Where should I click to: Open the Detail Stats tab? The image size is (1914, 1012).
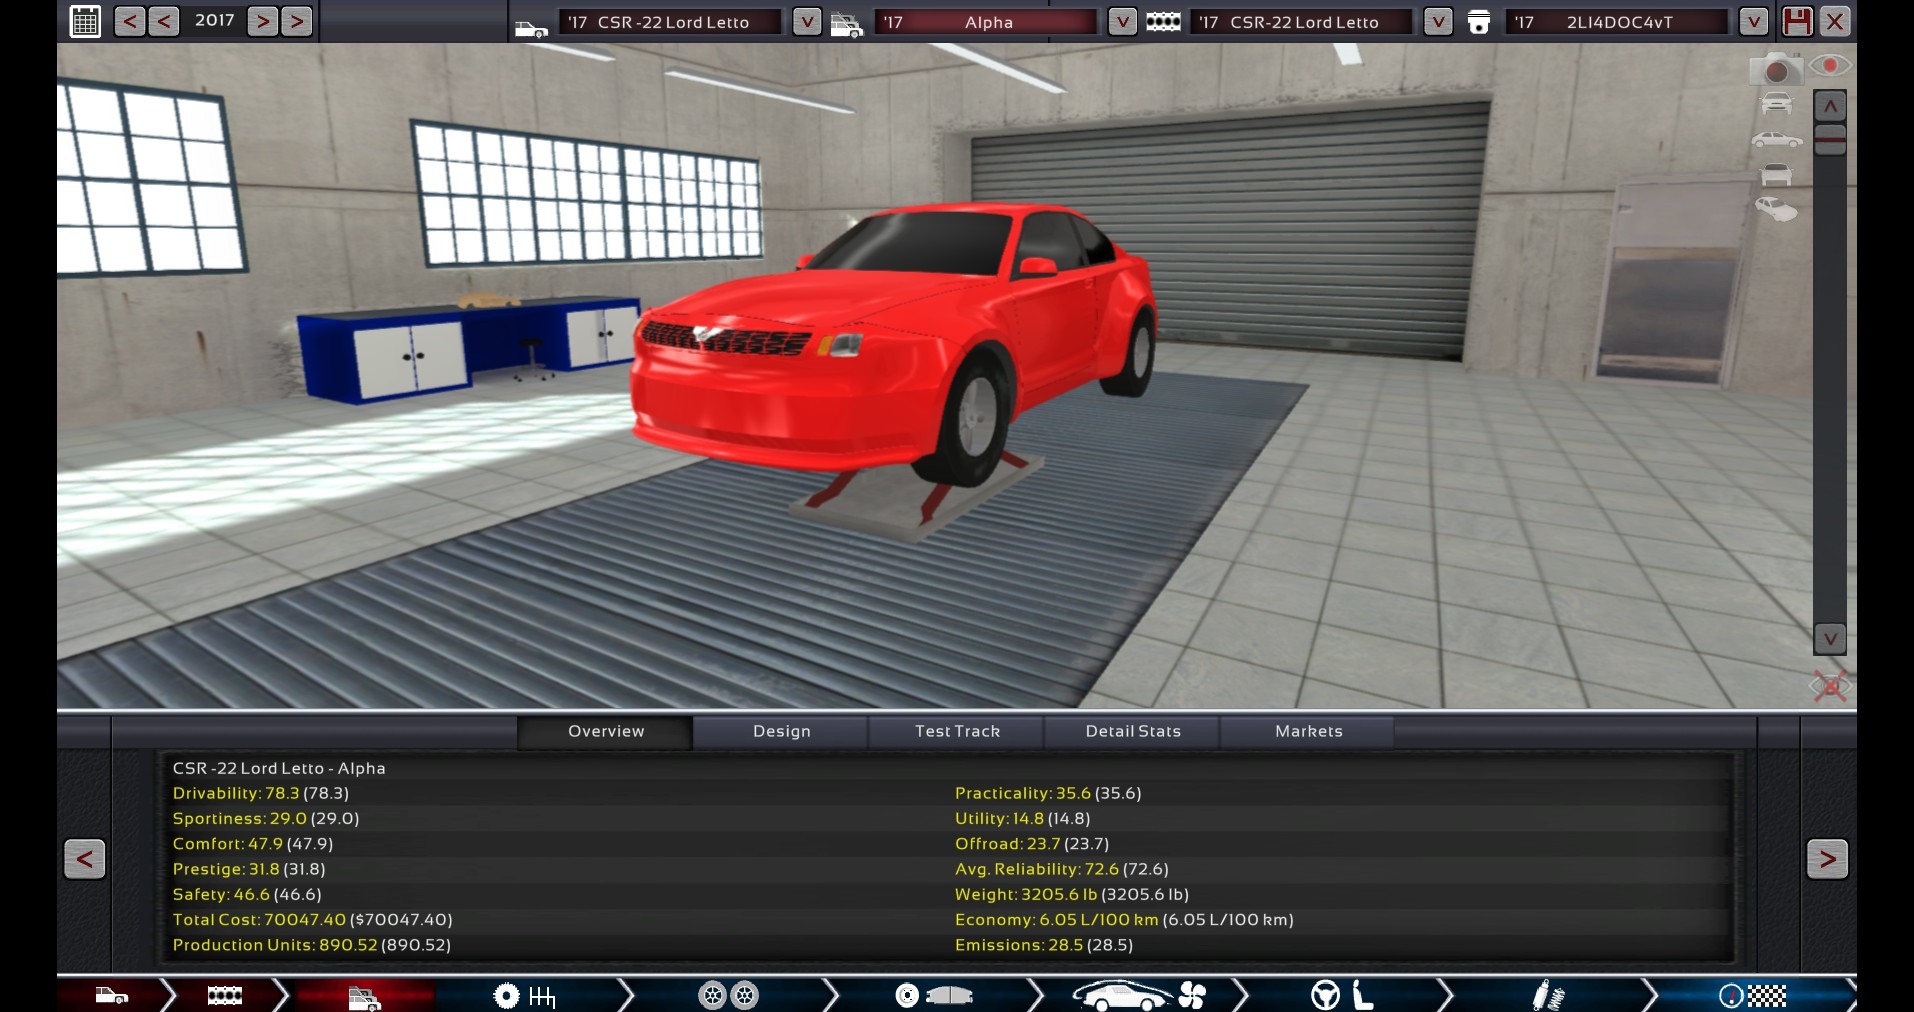click(x=1133, y=731)
